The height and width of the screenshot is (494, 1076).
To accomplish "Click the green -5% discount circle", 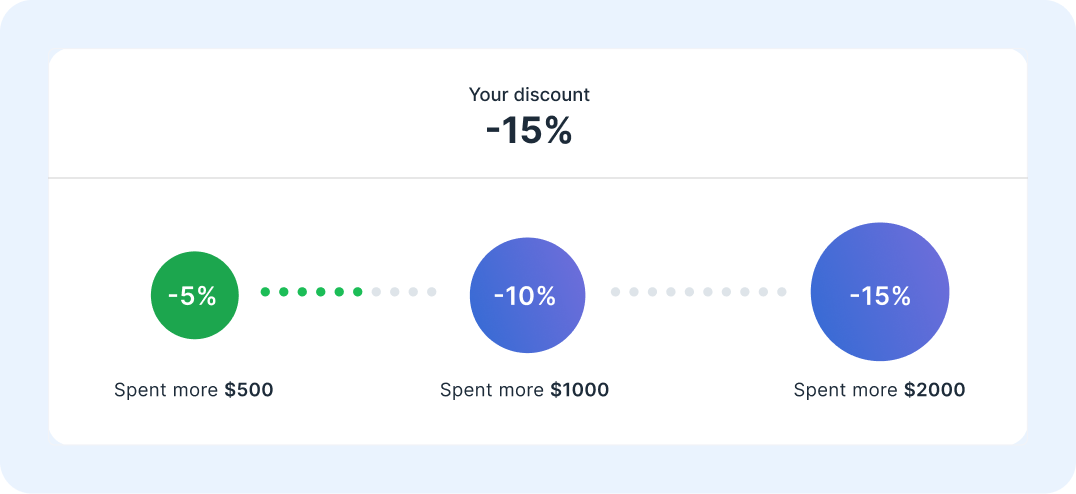I will coord(194,295).
